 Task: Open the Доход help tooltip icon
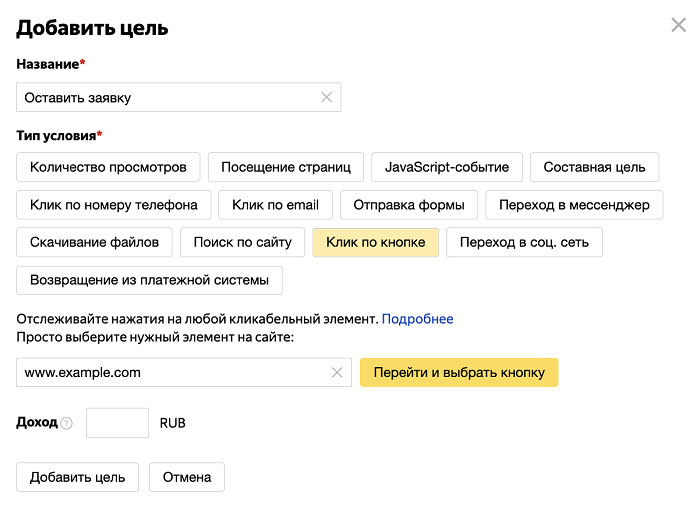click(67, 423)
